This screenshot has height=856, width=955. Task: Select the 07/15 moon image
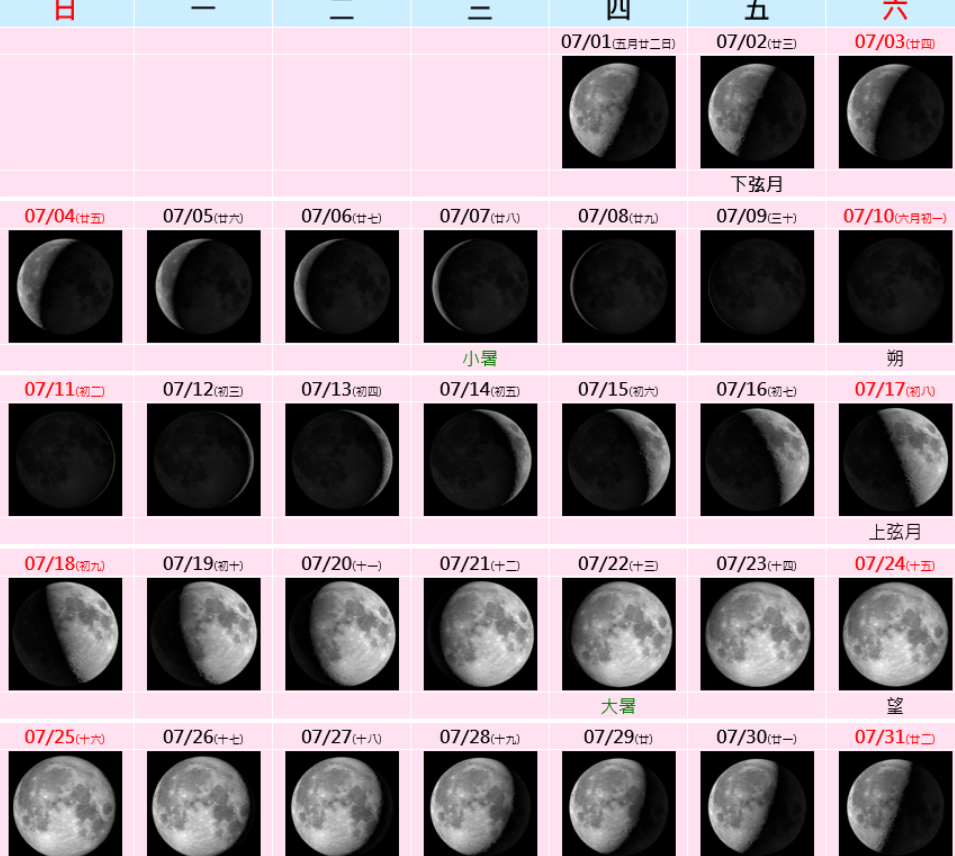[x=618, y=459]
